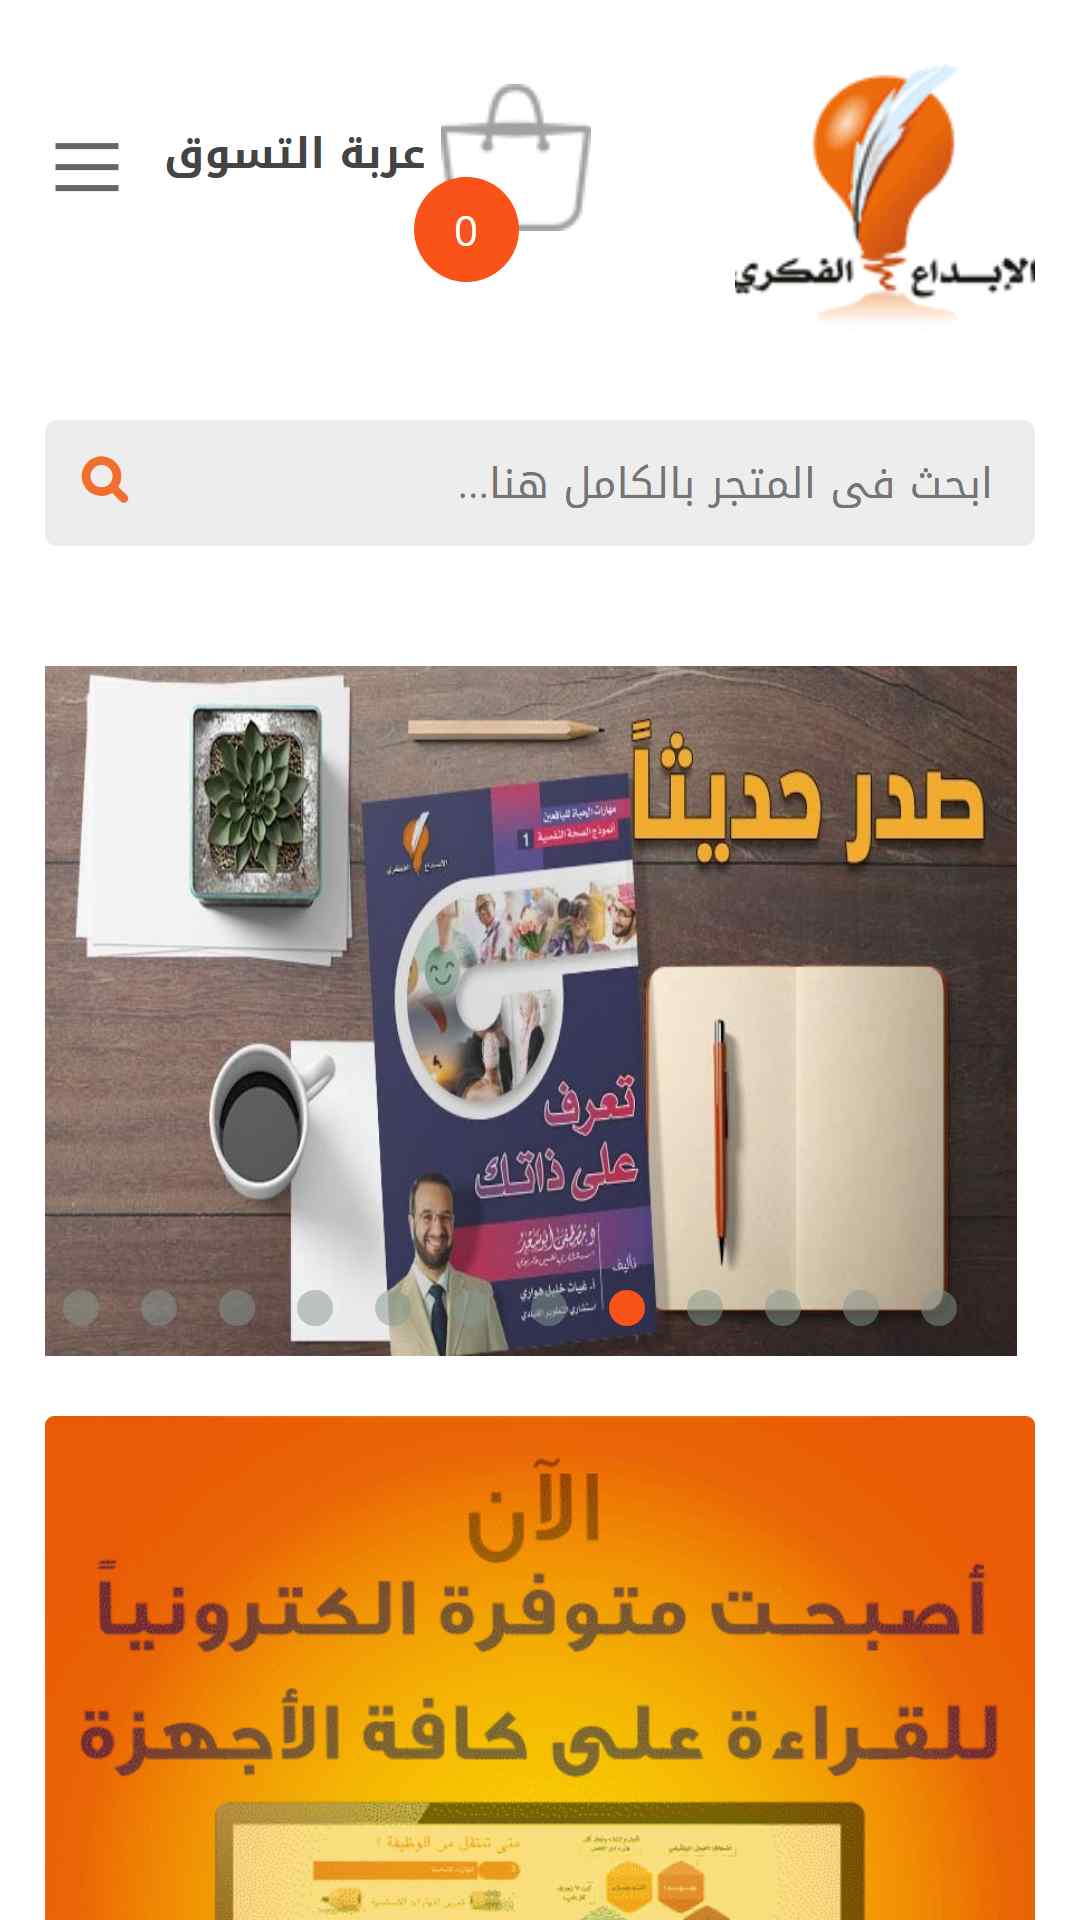Jump to the fourth carousel dot from left
This screenshot has height=1920, width=1080.
(x=315, y=1308)
